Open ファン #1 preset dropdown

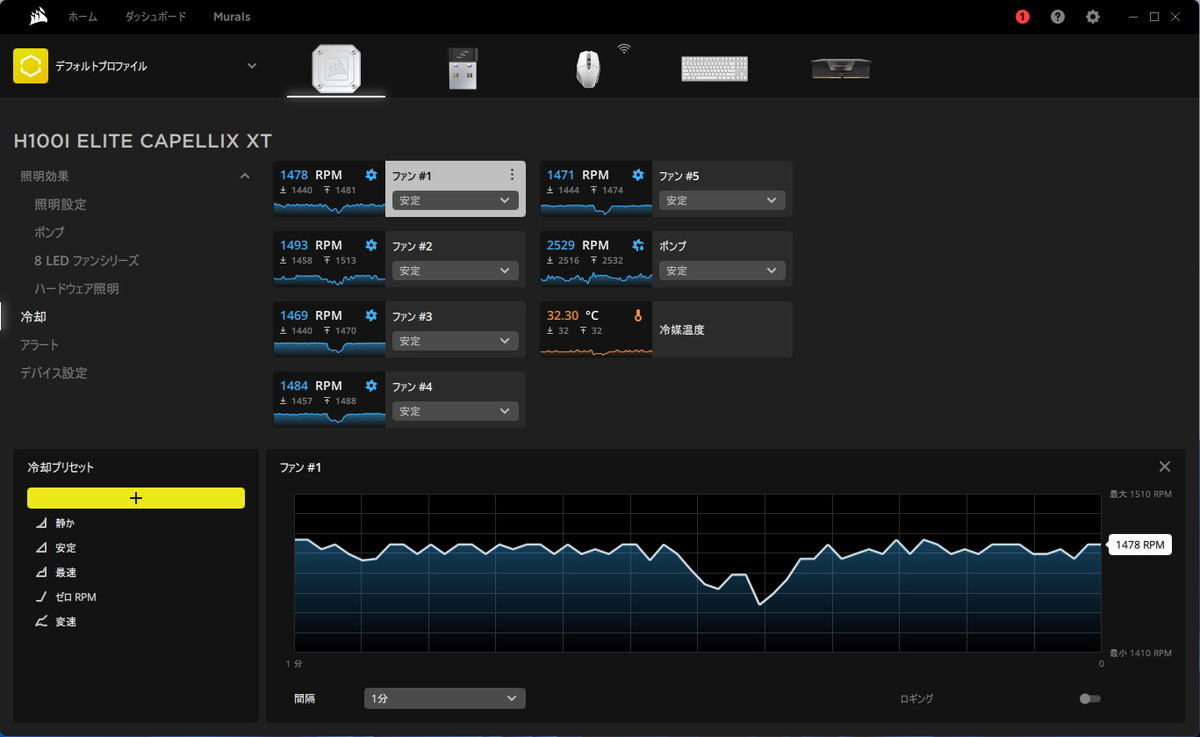click(x=455, y=200)
